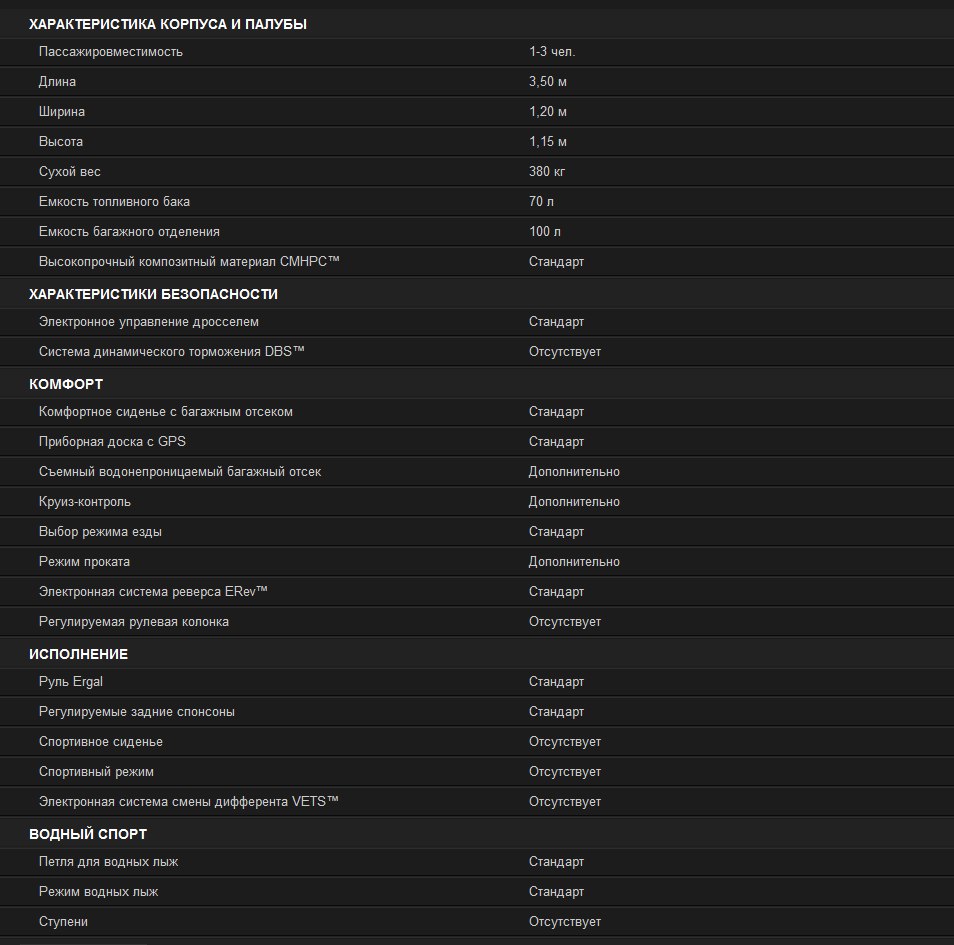Click the ВОДНЫЙ СПОРТ section heading
Screen dimensions: 954x945
tap(88, 834)
